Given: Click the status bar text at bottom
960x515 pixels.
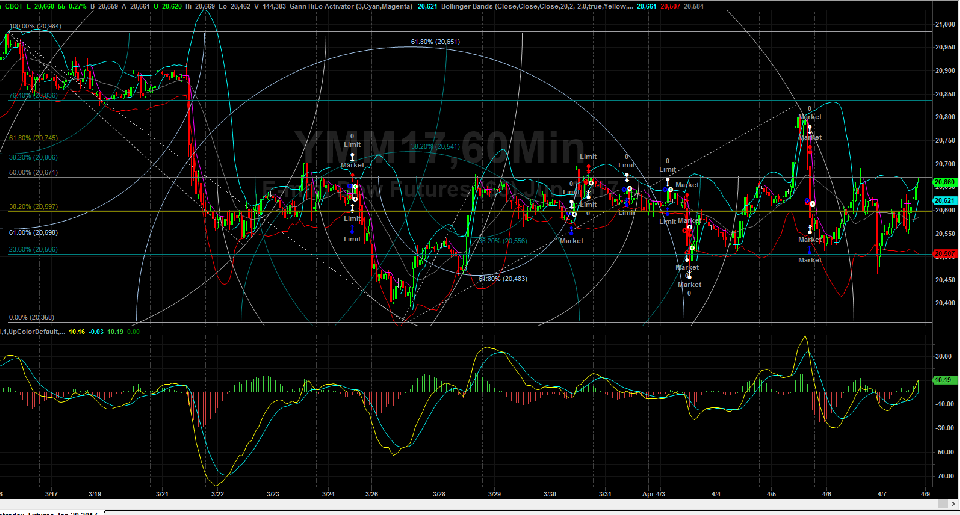Looking at the screenshot, I should [50, 509].
